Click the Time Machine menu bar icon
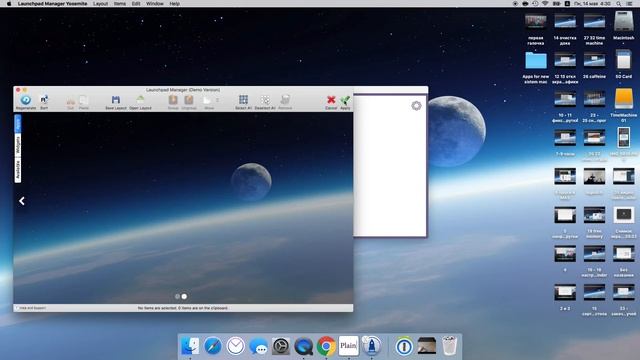The height and width of the screenshot is (360, 640). pos(535,4)
